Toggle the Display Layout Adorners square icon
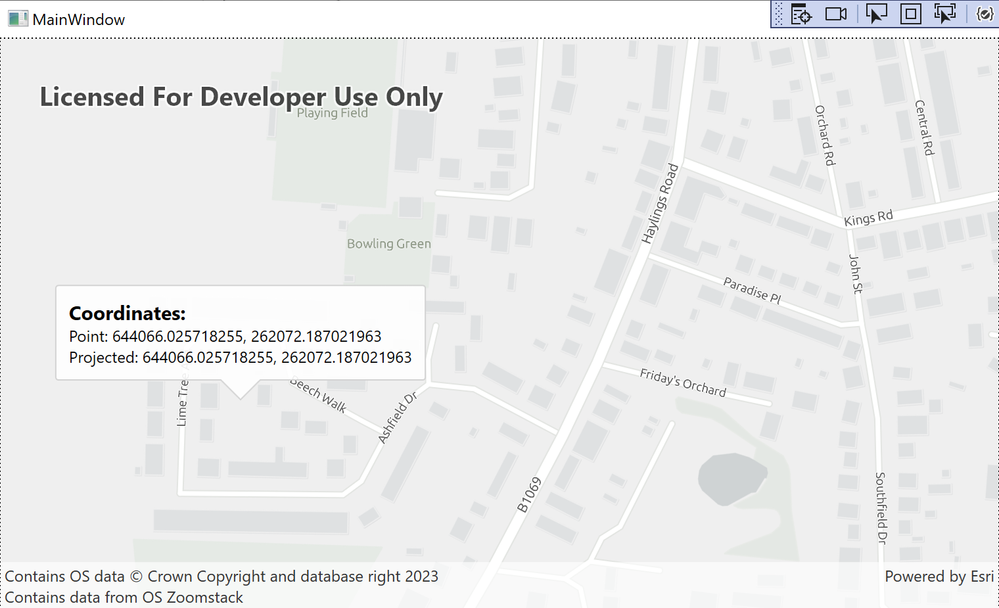Viewport: 999px width, 608px height. 910,14
